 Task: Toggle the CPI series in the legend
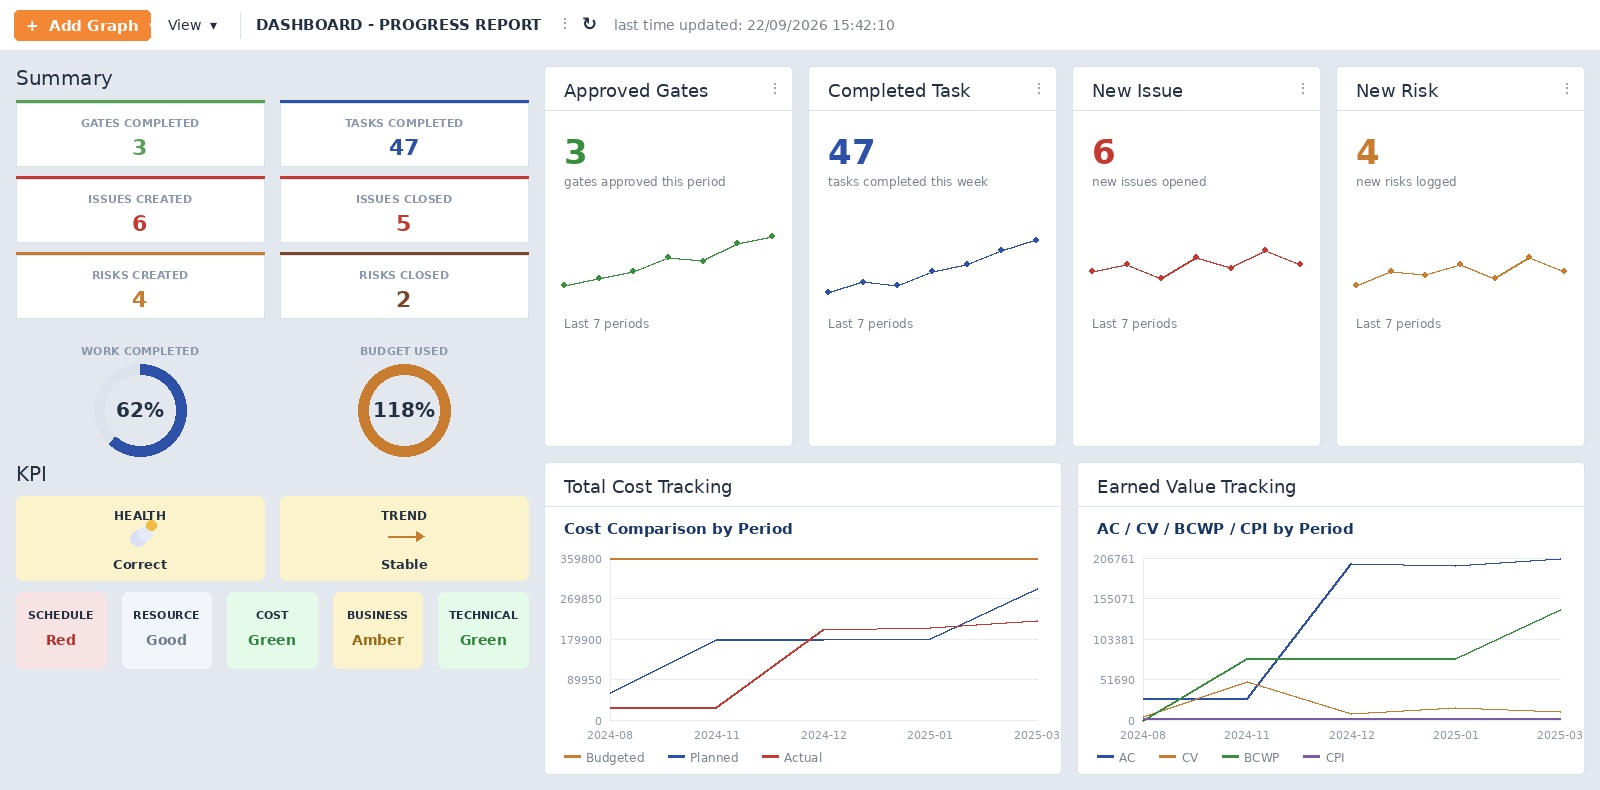coord(1324,758)
